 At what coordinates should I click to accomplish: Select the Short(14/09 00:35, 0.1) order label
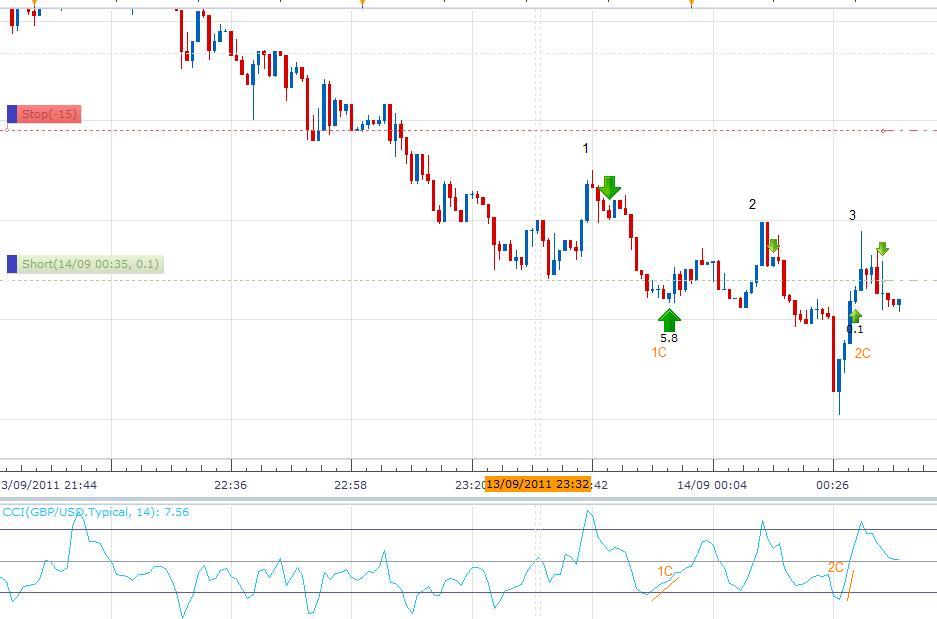coord(90,264)
